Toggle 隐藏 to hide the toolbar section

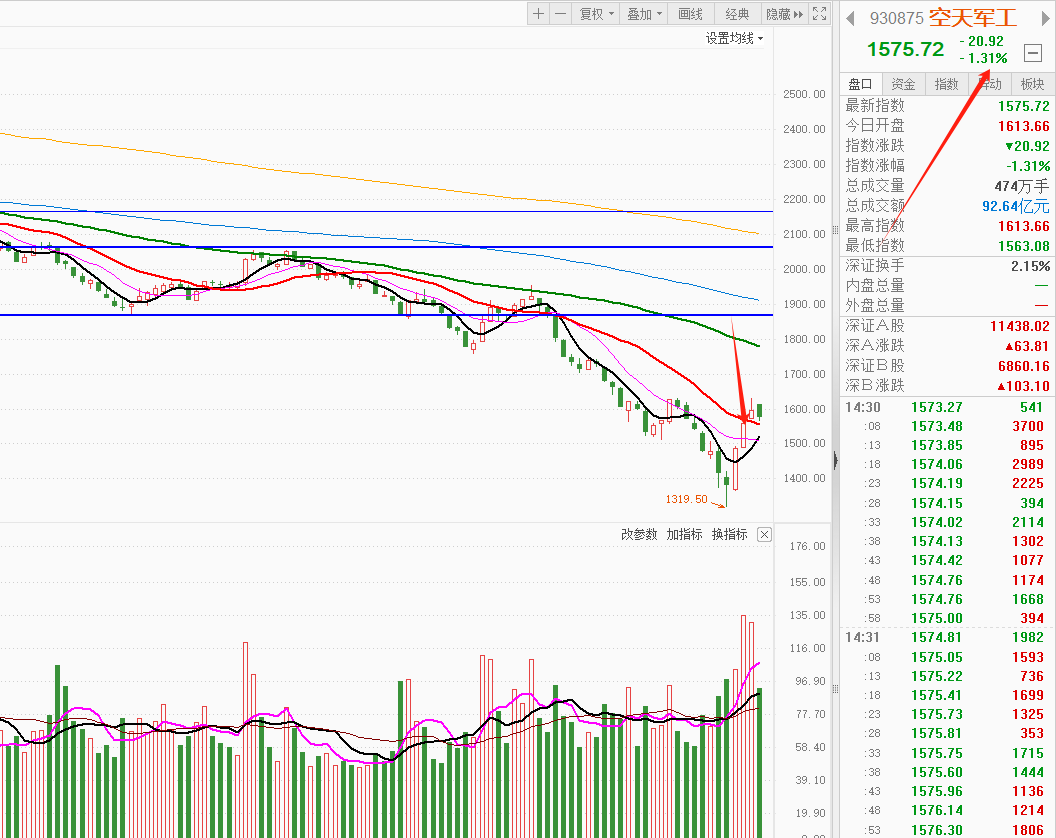coord(784,14)
